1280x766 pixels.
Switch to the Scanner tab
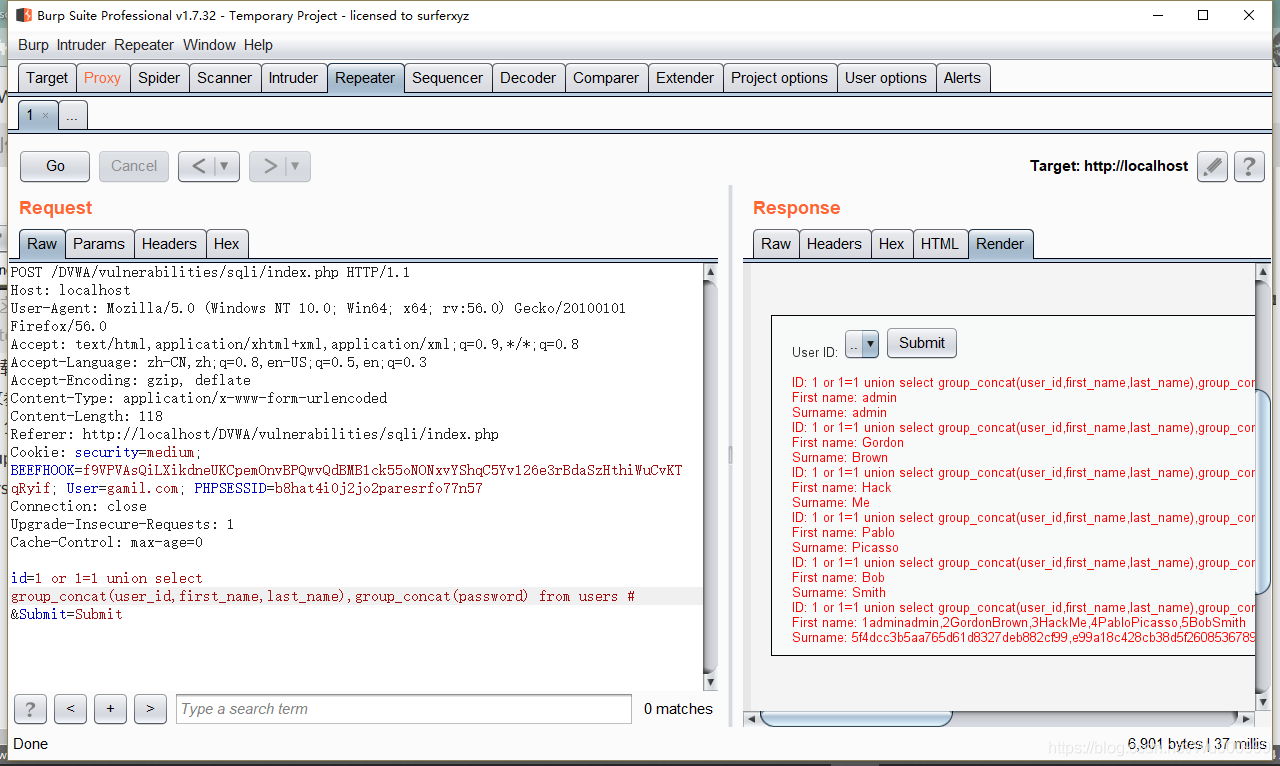[224, 78]
